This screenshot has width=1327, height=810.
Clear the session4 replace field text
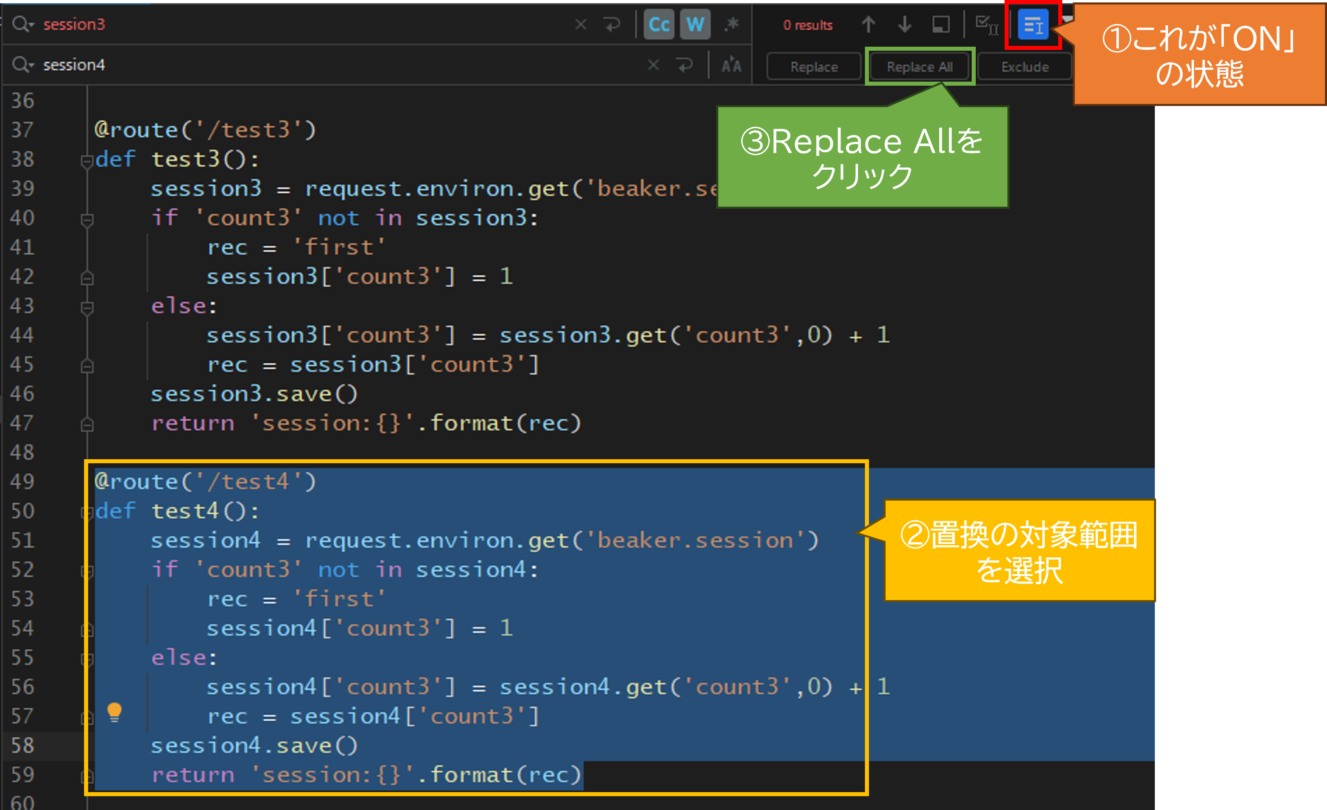653,65
